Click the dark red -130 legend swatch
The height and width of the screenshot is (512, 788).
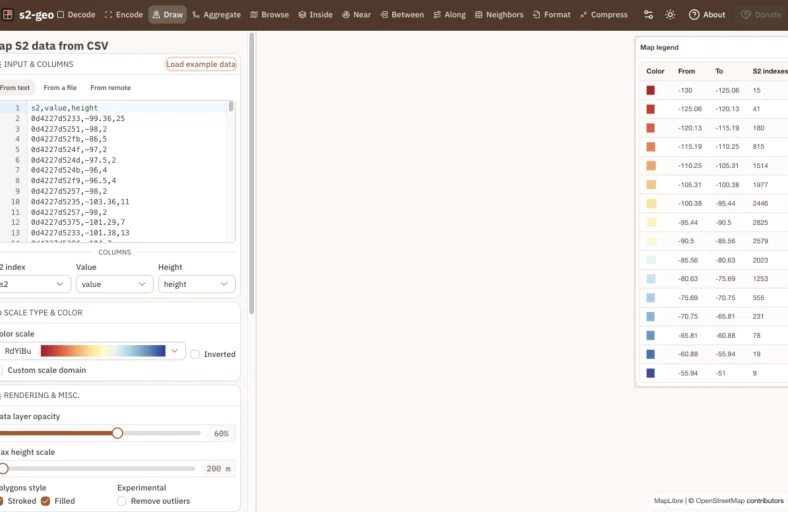click(650, 90)
